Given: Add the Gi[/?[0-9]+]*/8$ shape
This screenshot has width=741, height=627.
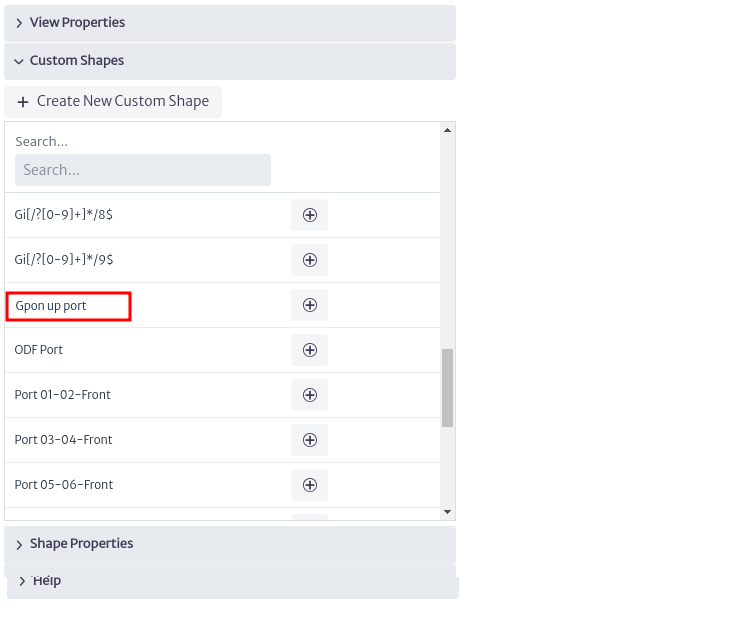Looking at the screenshot, I should pos(310,215).
